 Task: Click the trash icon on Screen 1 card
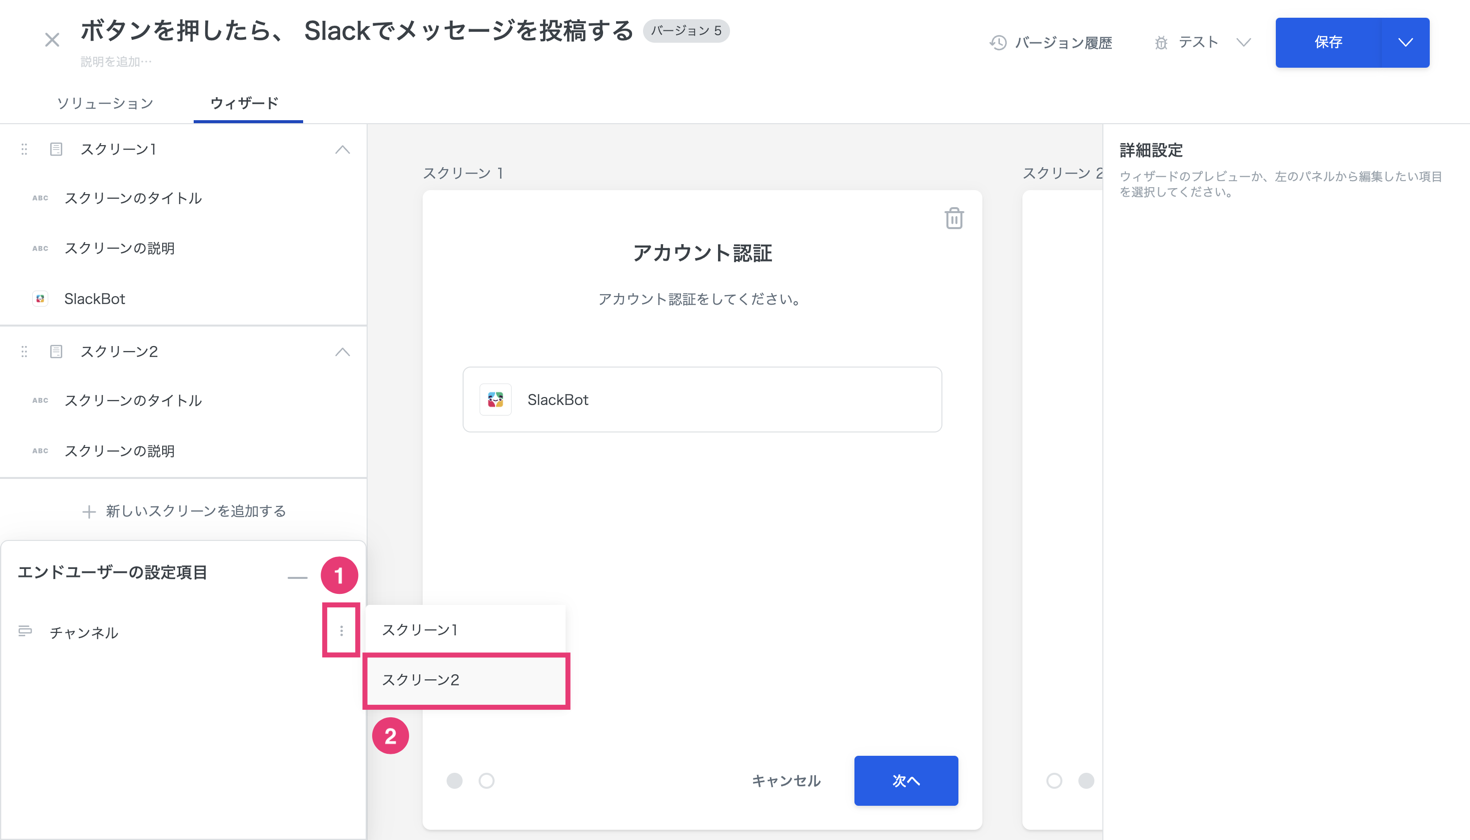[954, 218]
